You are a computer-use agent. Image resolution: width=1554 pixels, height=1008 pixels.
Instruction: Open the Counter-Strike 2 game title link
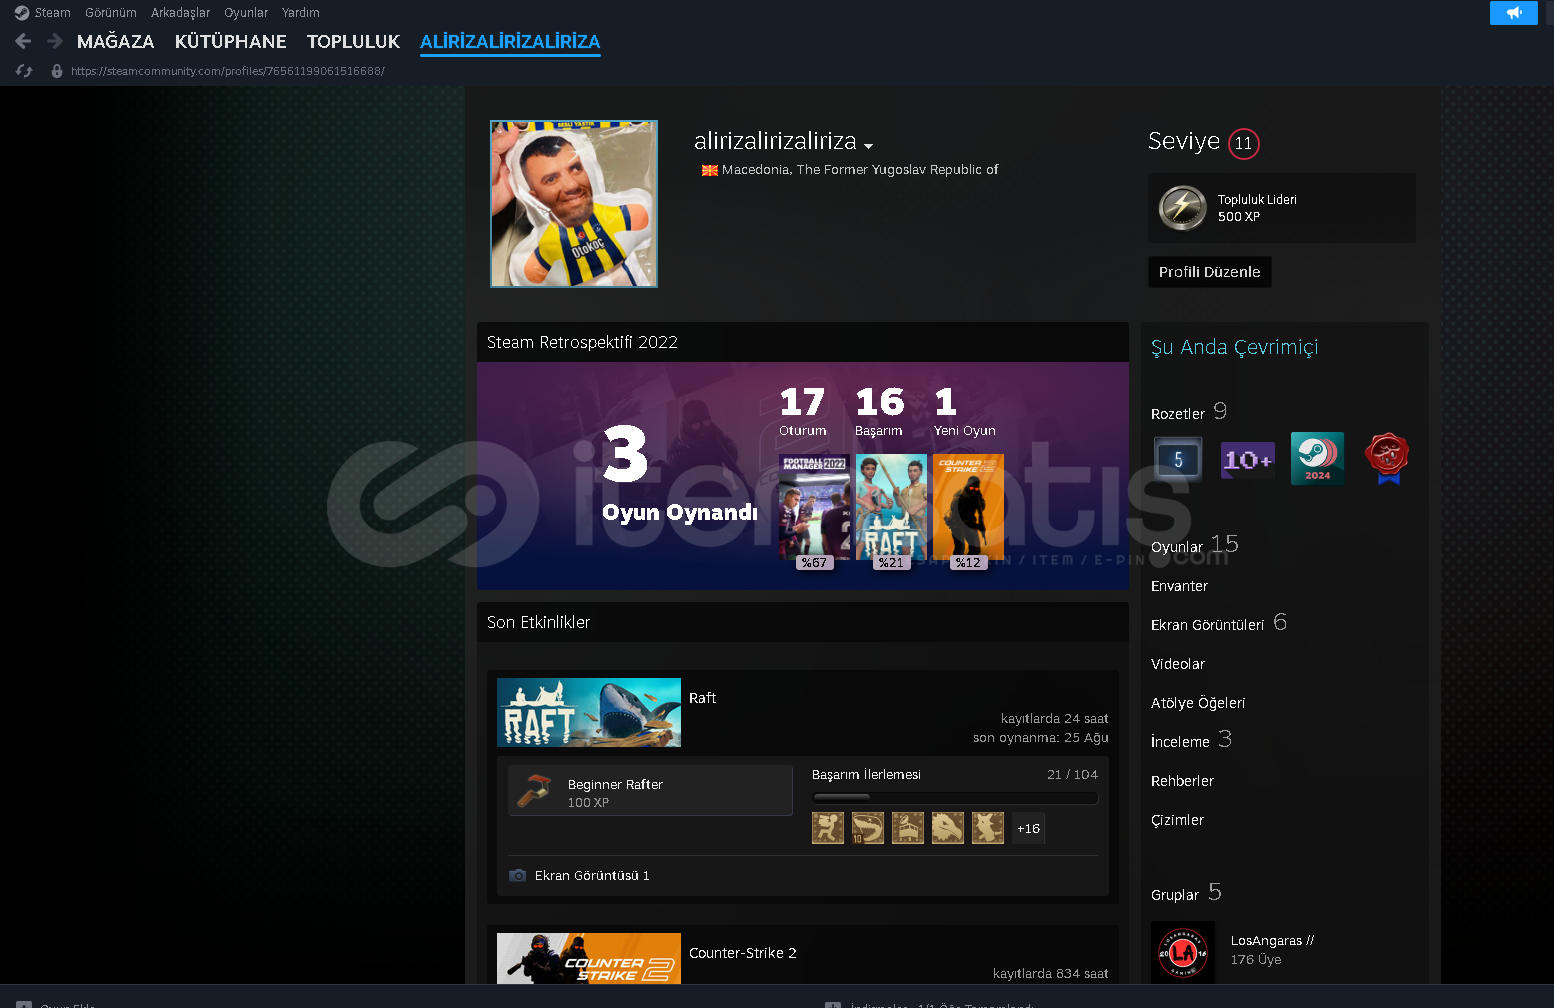tap(743, 953)
